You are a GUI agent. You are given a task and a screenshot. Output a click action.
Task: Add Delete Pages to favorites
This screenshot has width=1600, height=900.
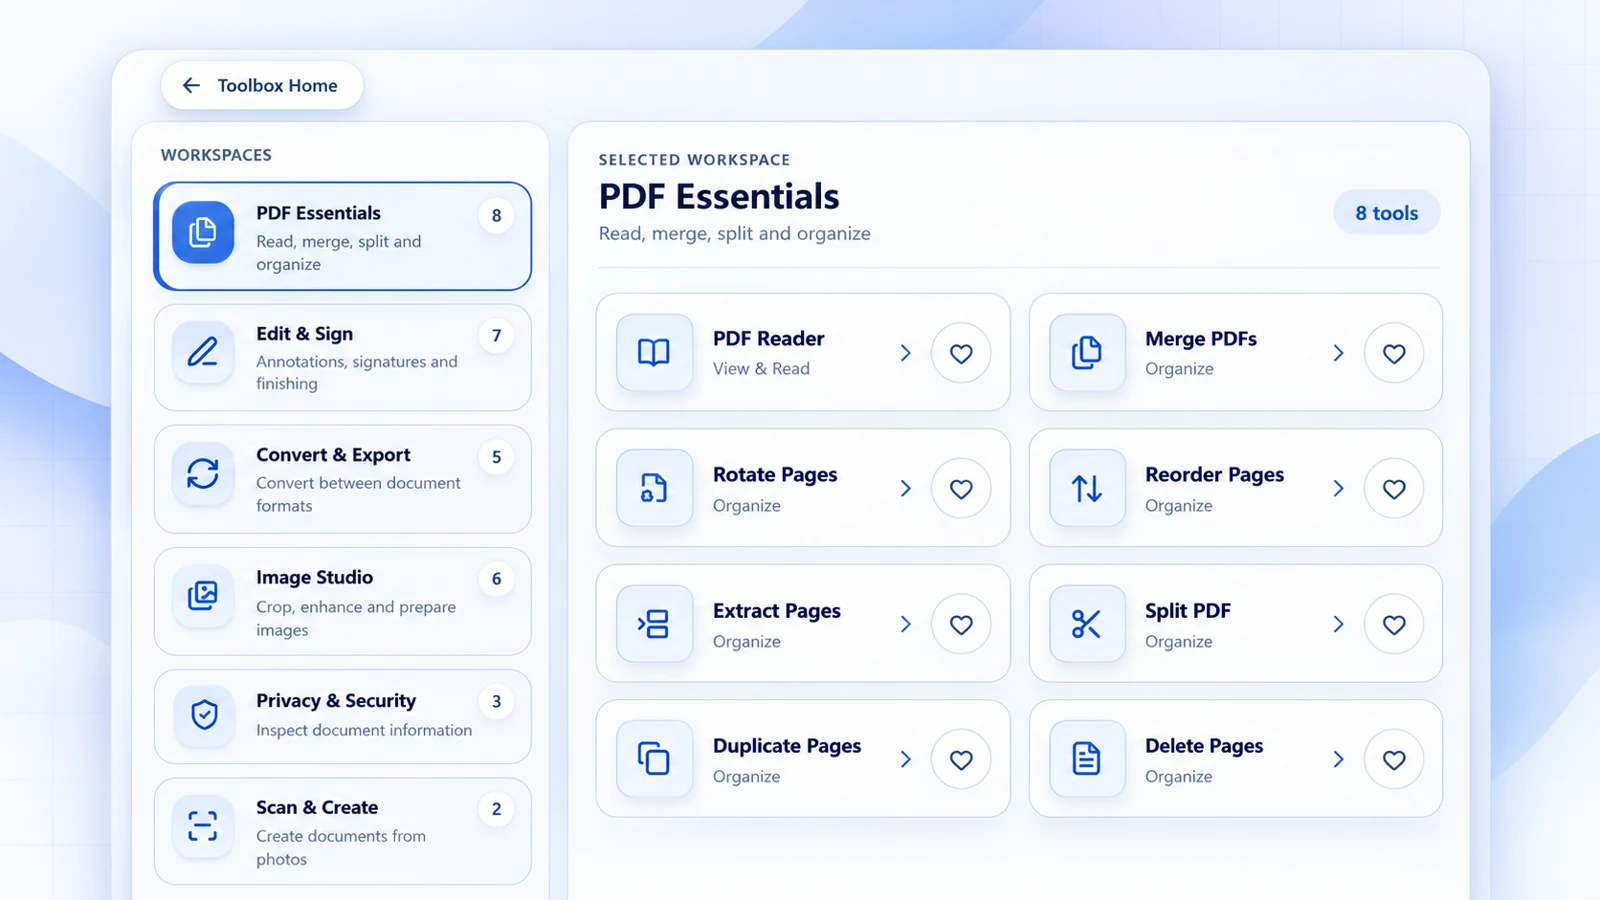tap(1394, 760)
